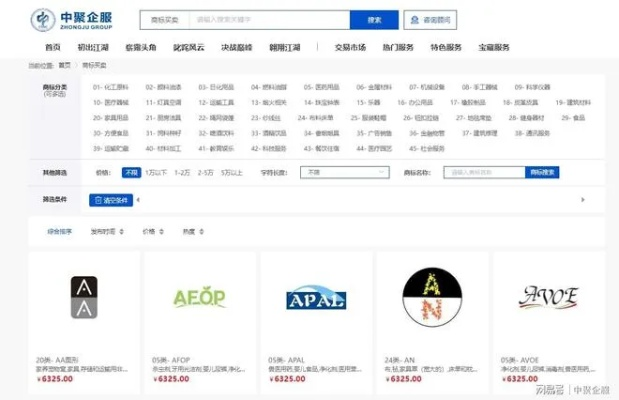
Task: Toggle trademark class 01 filter
Action: [x=111, y=87]
